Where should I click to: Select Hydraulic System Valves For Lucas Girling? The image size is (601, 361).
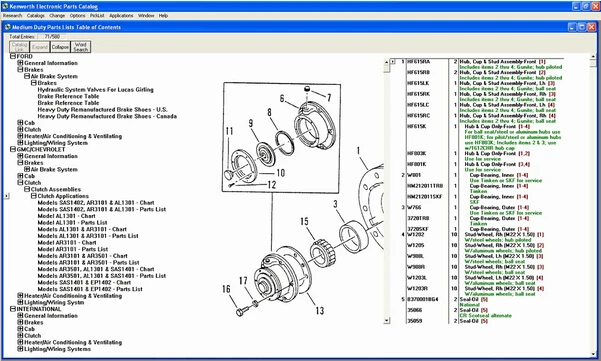95,90
